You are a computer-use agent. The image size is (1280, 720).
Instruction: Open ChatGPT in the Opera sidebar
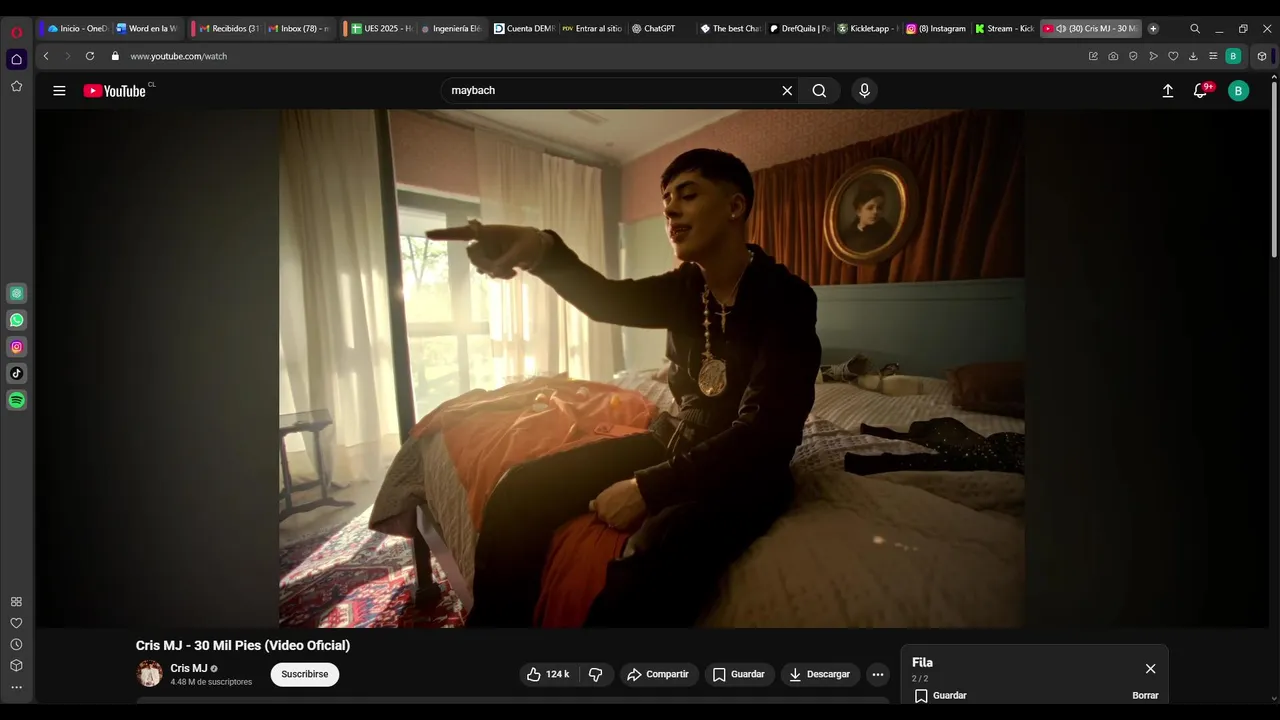[16, 293]
